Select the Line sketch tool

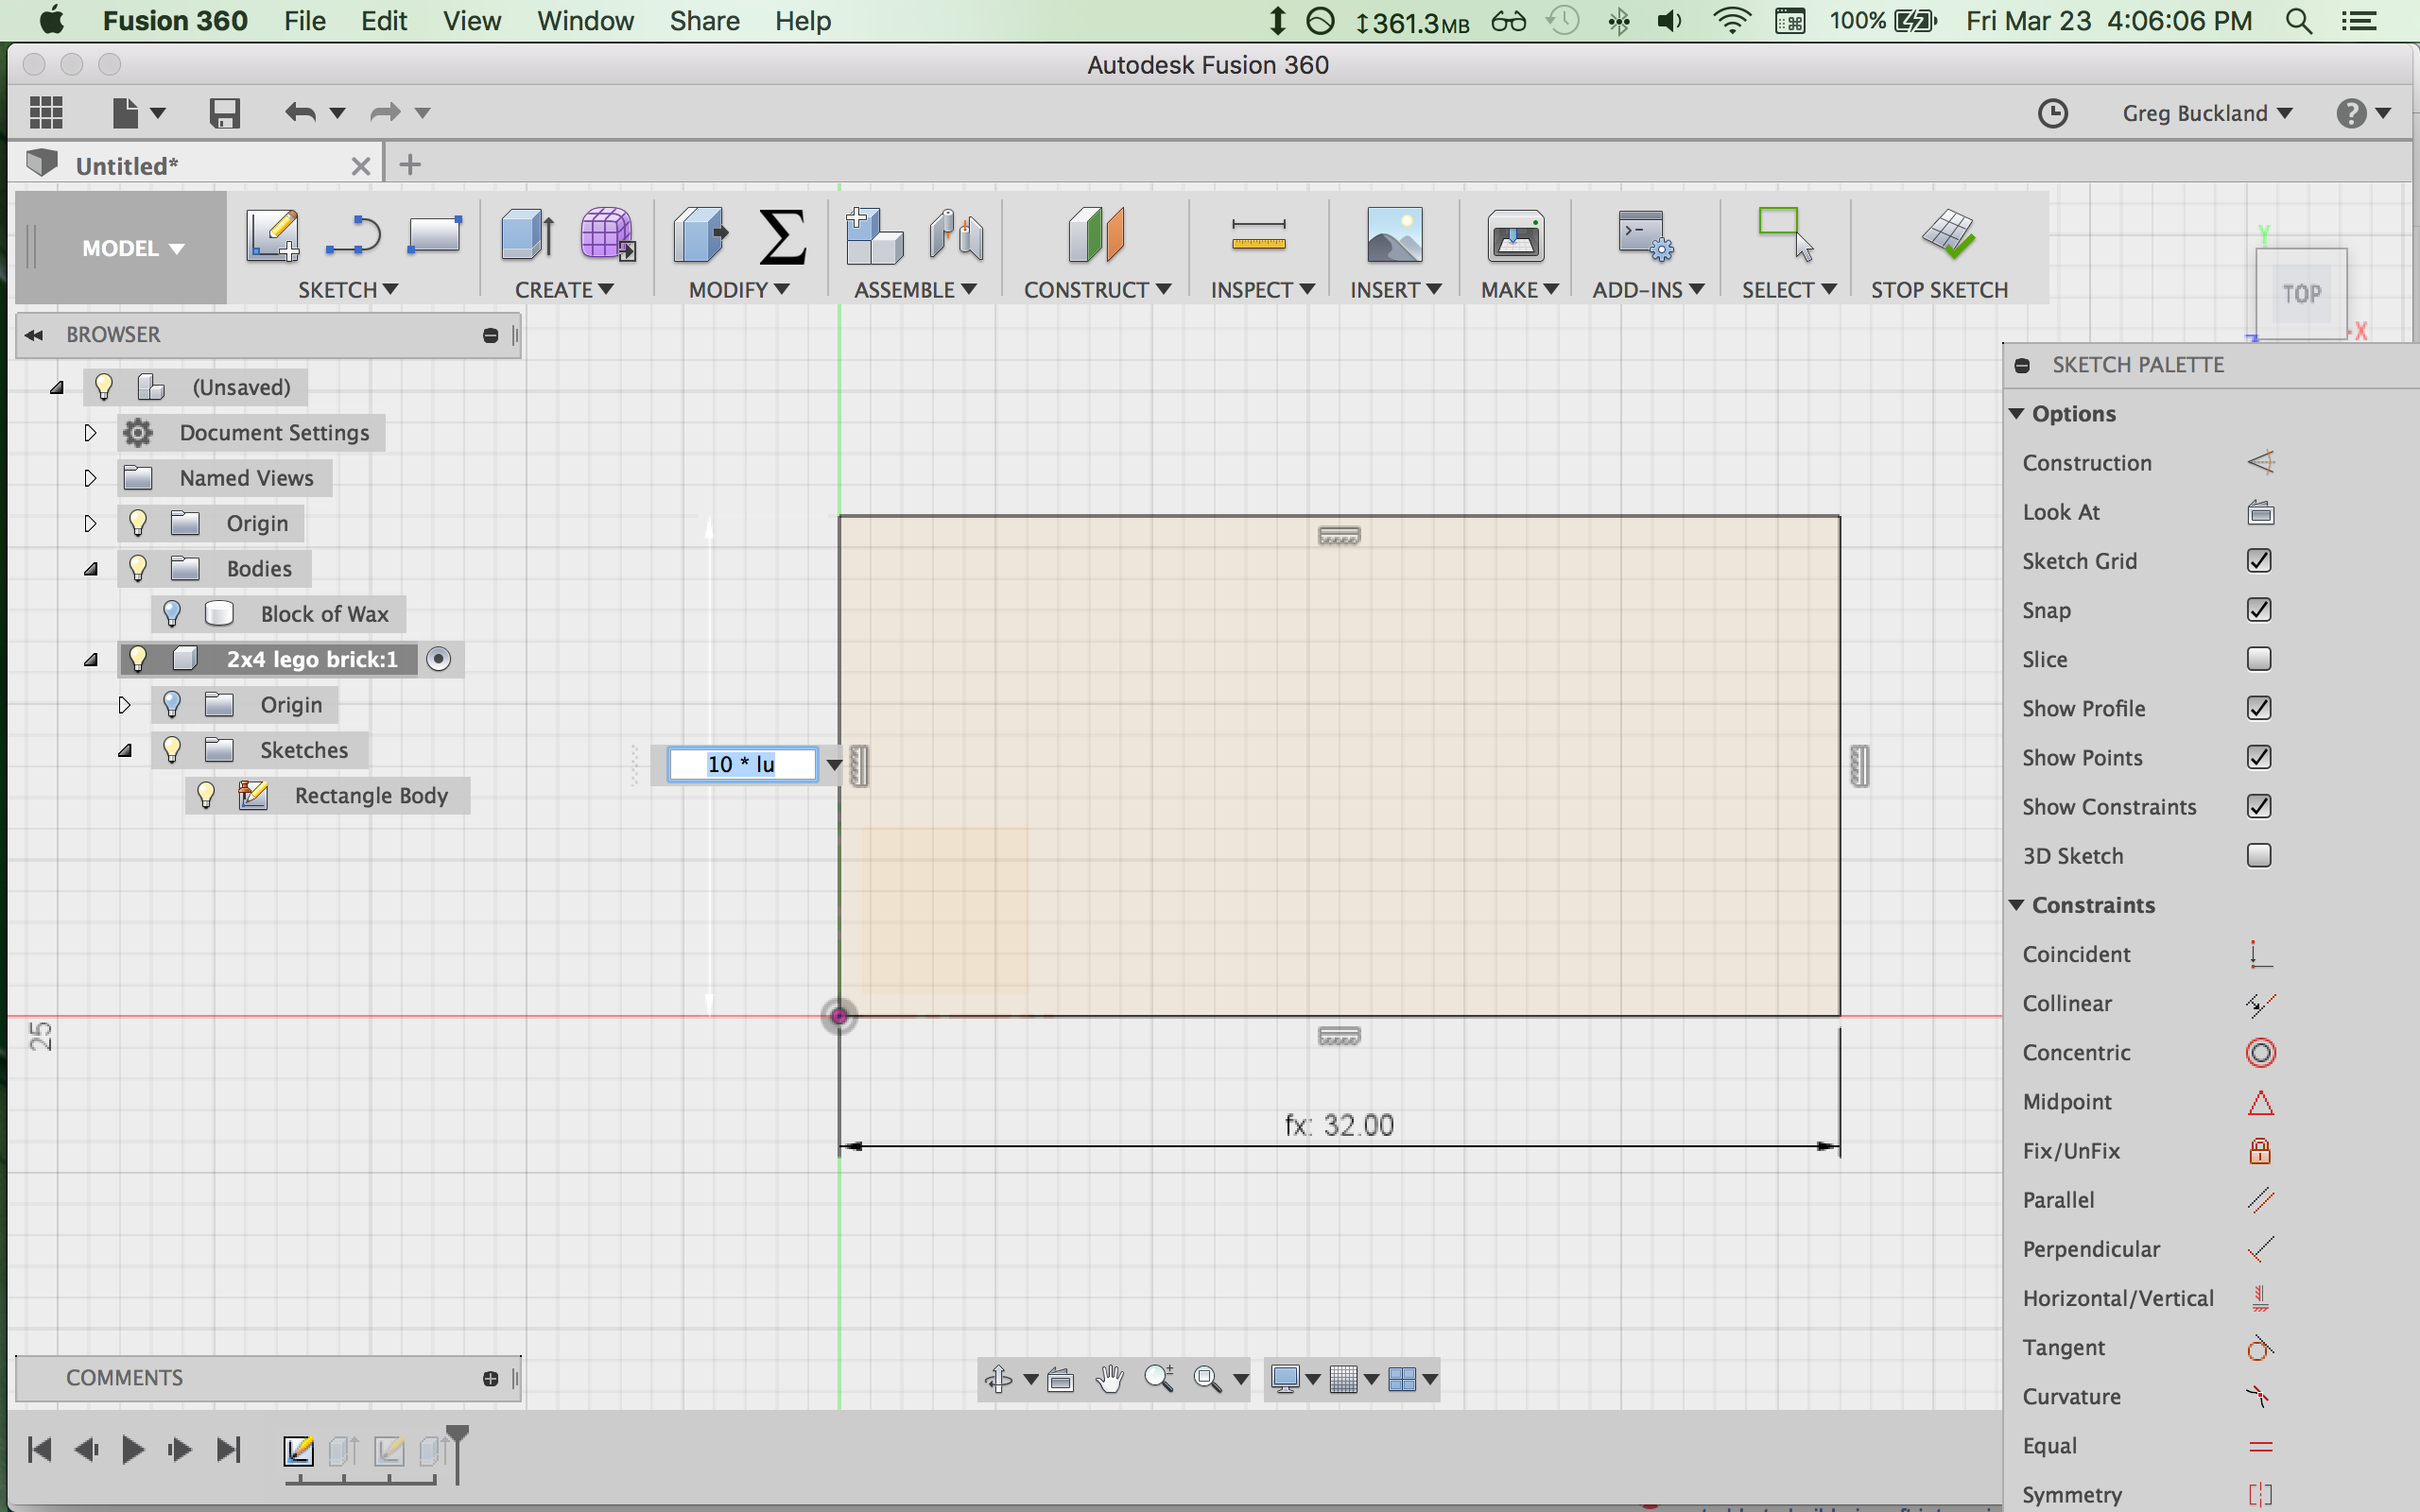(353, 236)
